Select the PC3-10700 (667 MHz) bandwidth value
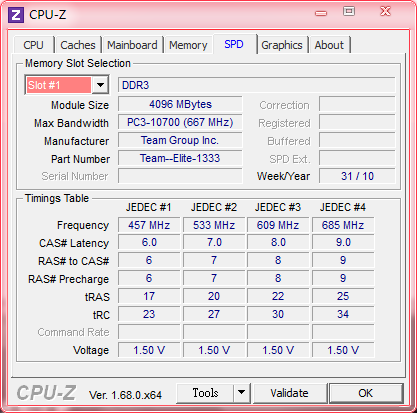The image size is (417, 413). 180,122
